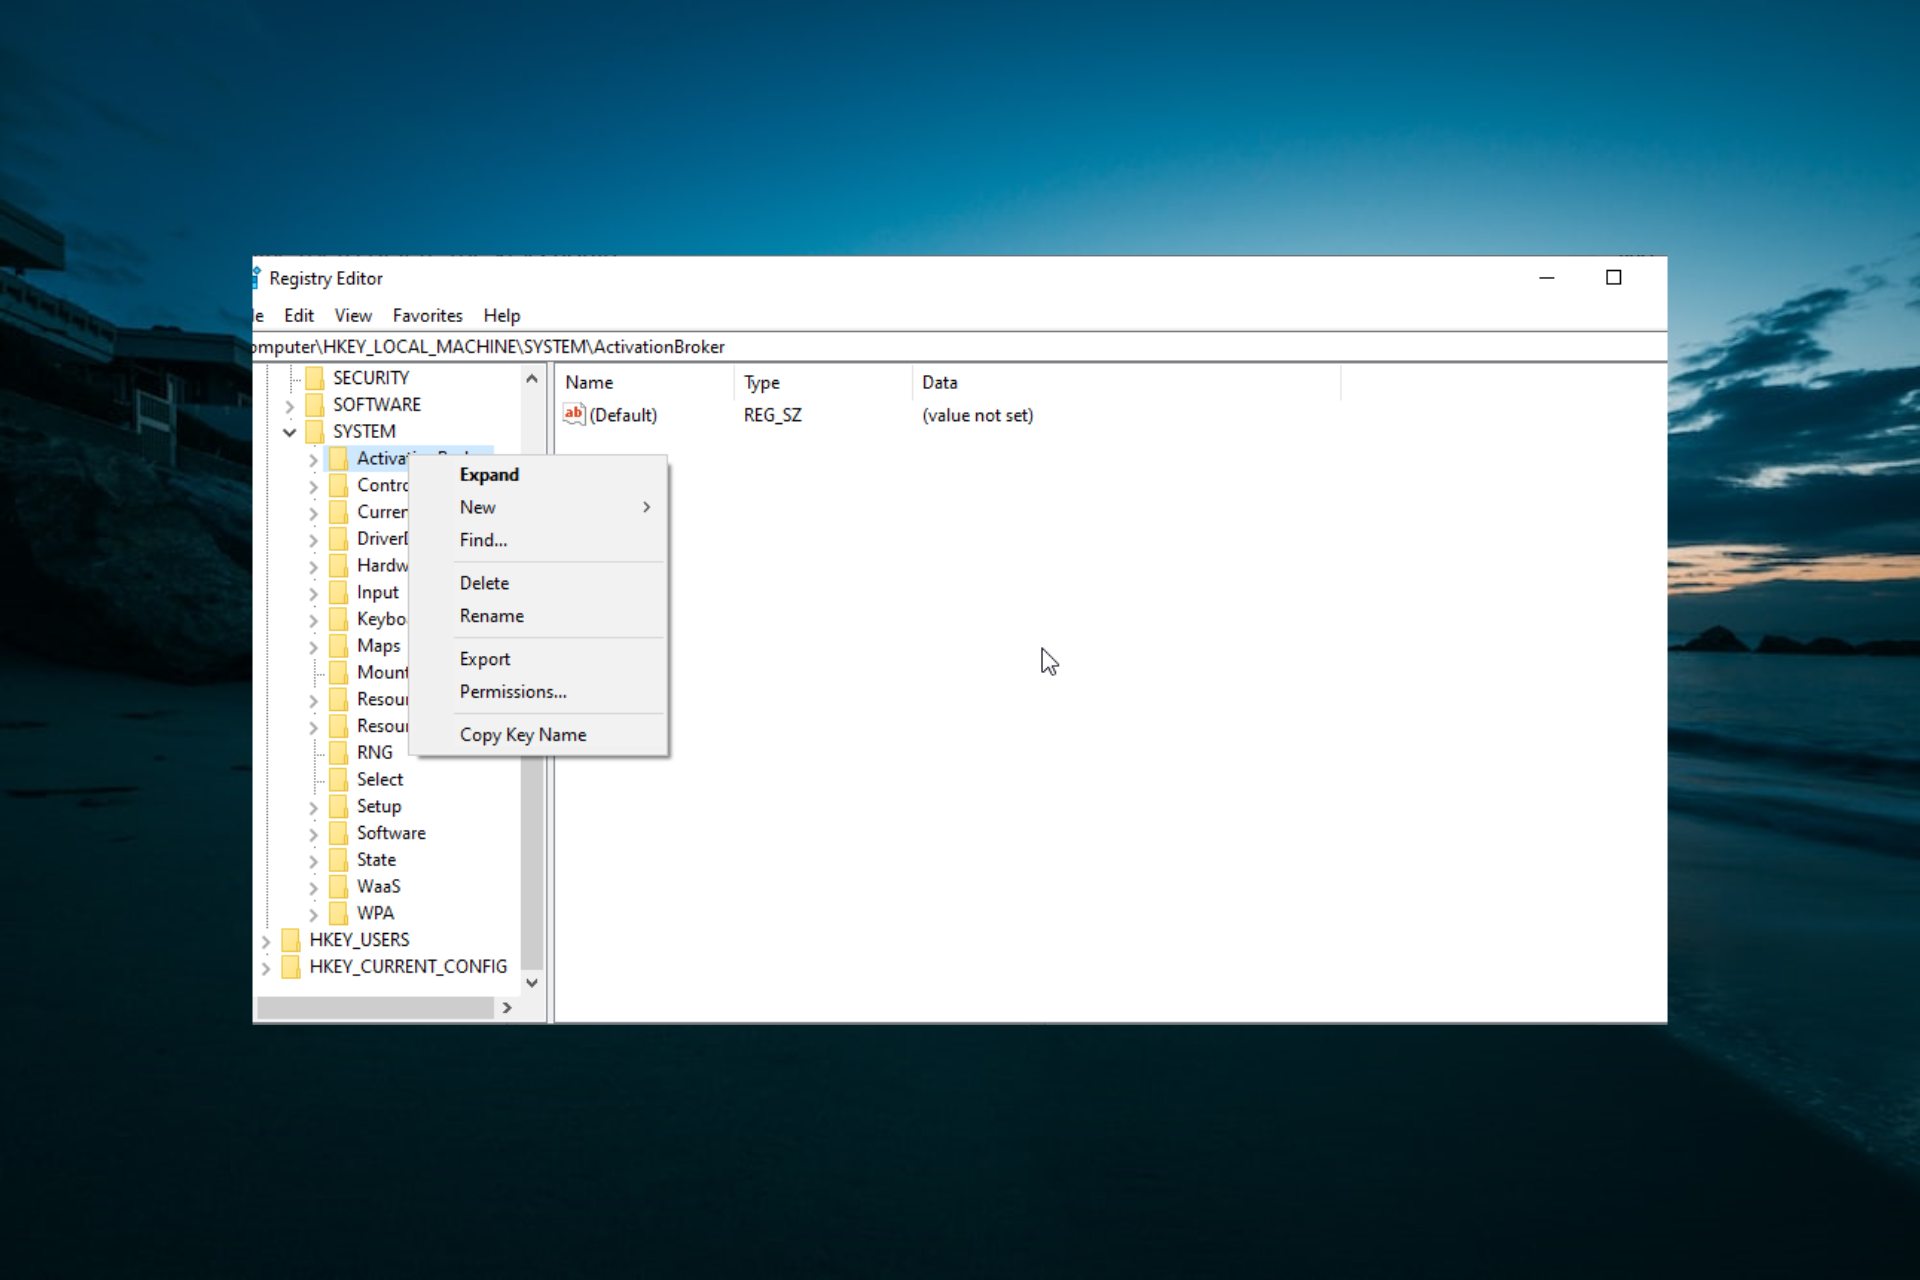Click the folder icon next to Setup
1920x1280 pixels.
[x=339, y=807]
